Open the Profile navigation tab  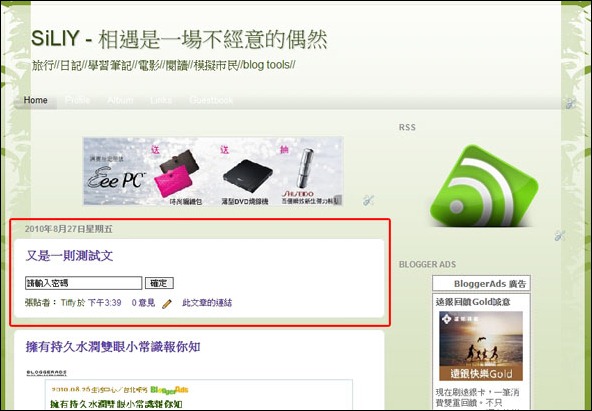pos(77,100)
